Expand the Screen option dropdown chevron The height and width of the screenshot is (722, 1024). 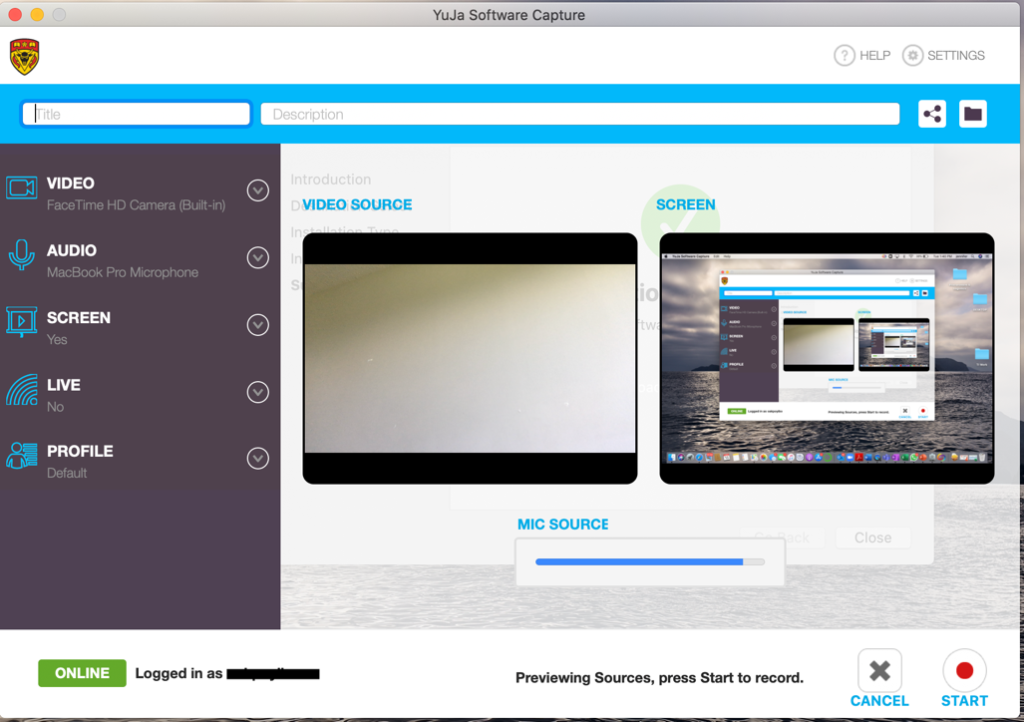pyautogui.click(x=258, y=325)
